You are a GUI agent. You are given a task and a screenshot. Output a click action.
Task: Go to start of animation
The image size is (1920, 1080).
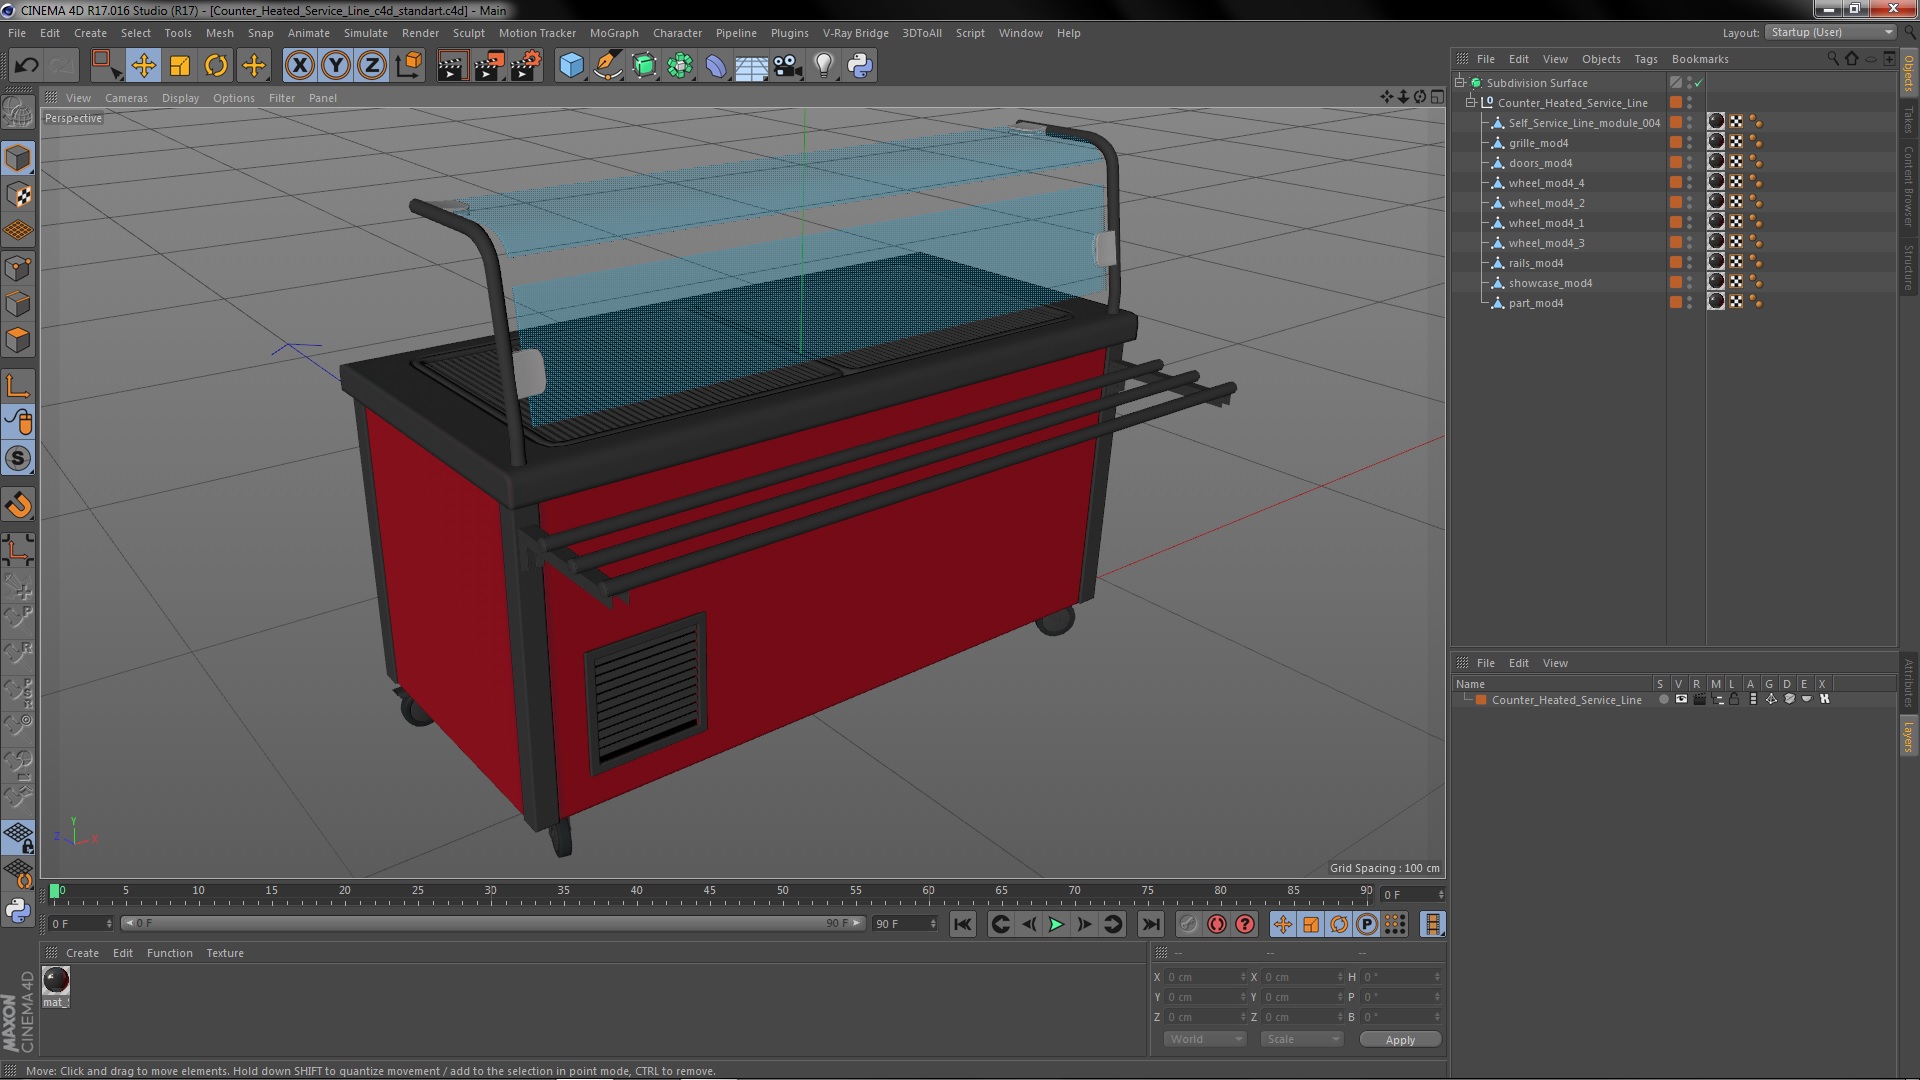(x=962, y=925)
